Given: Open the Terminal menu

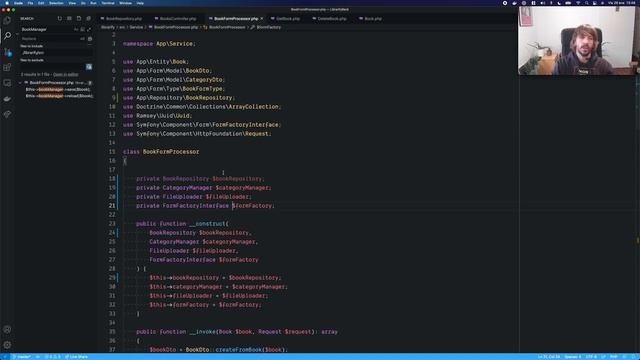Looking at the screenshot, I should coord(108,3).
